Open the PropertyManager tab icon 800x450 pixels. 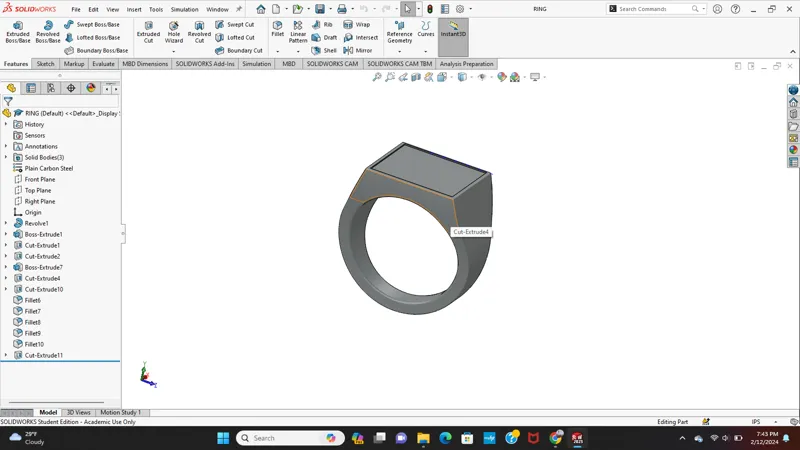[31, 88]
